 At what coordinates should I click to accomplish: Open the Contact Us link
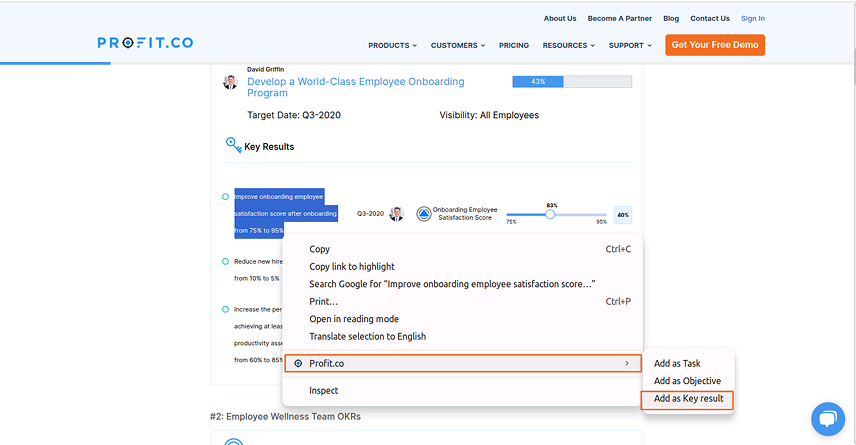tap(710, 19)
